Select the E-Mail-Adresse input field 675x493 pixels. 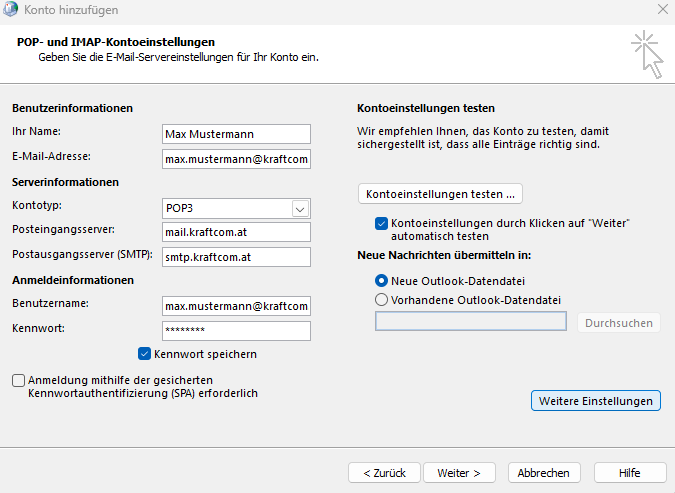point(236,159)
